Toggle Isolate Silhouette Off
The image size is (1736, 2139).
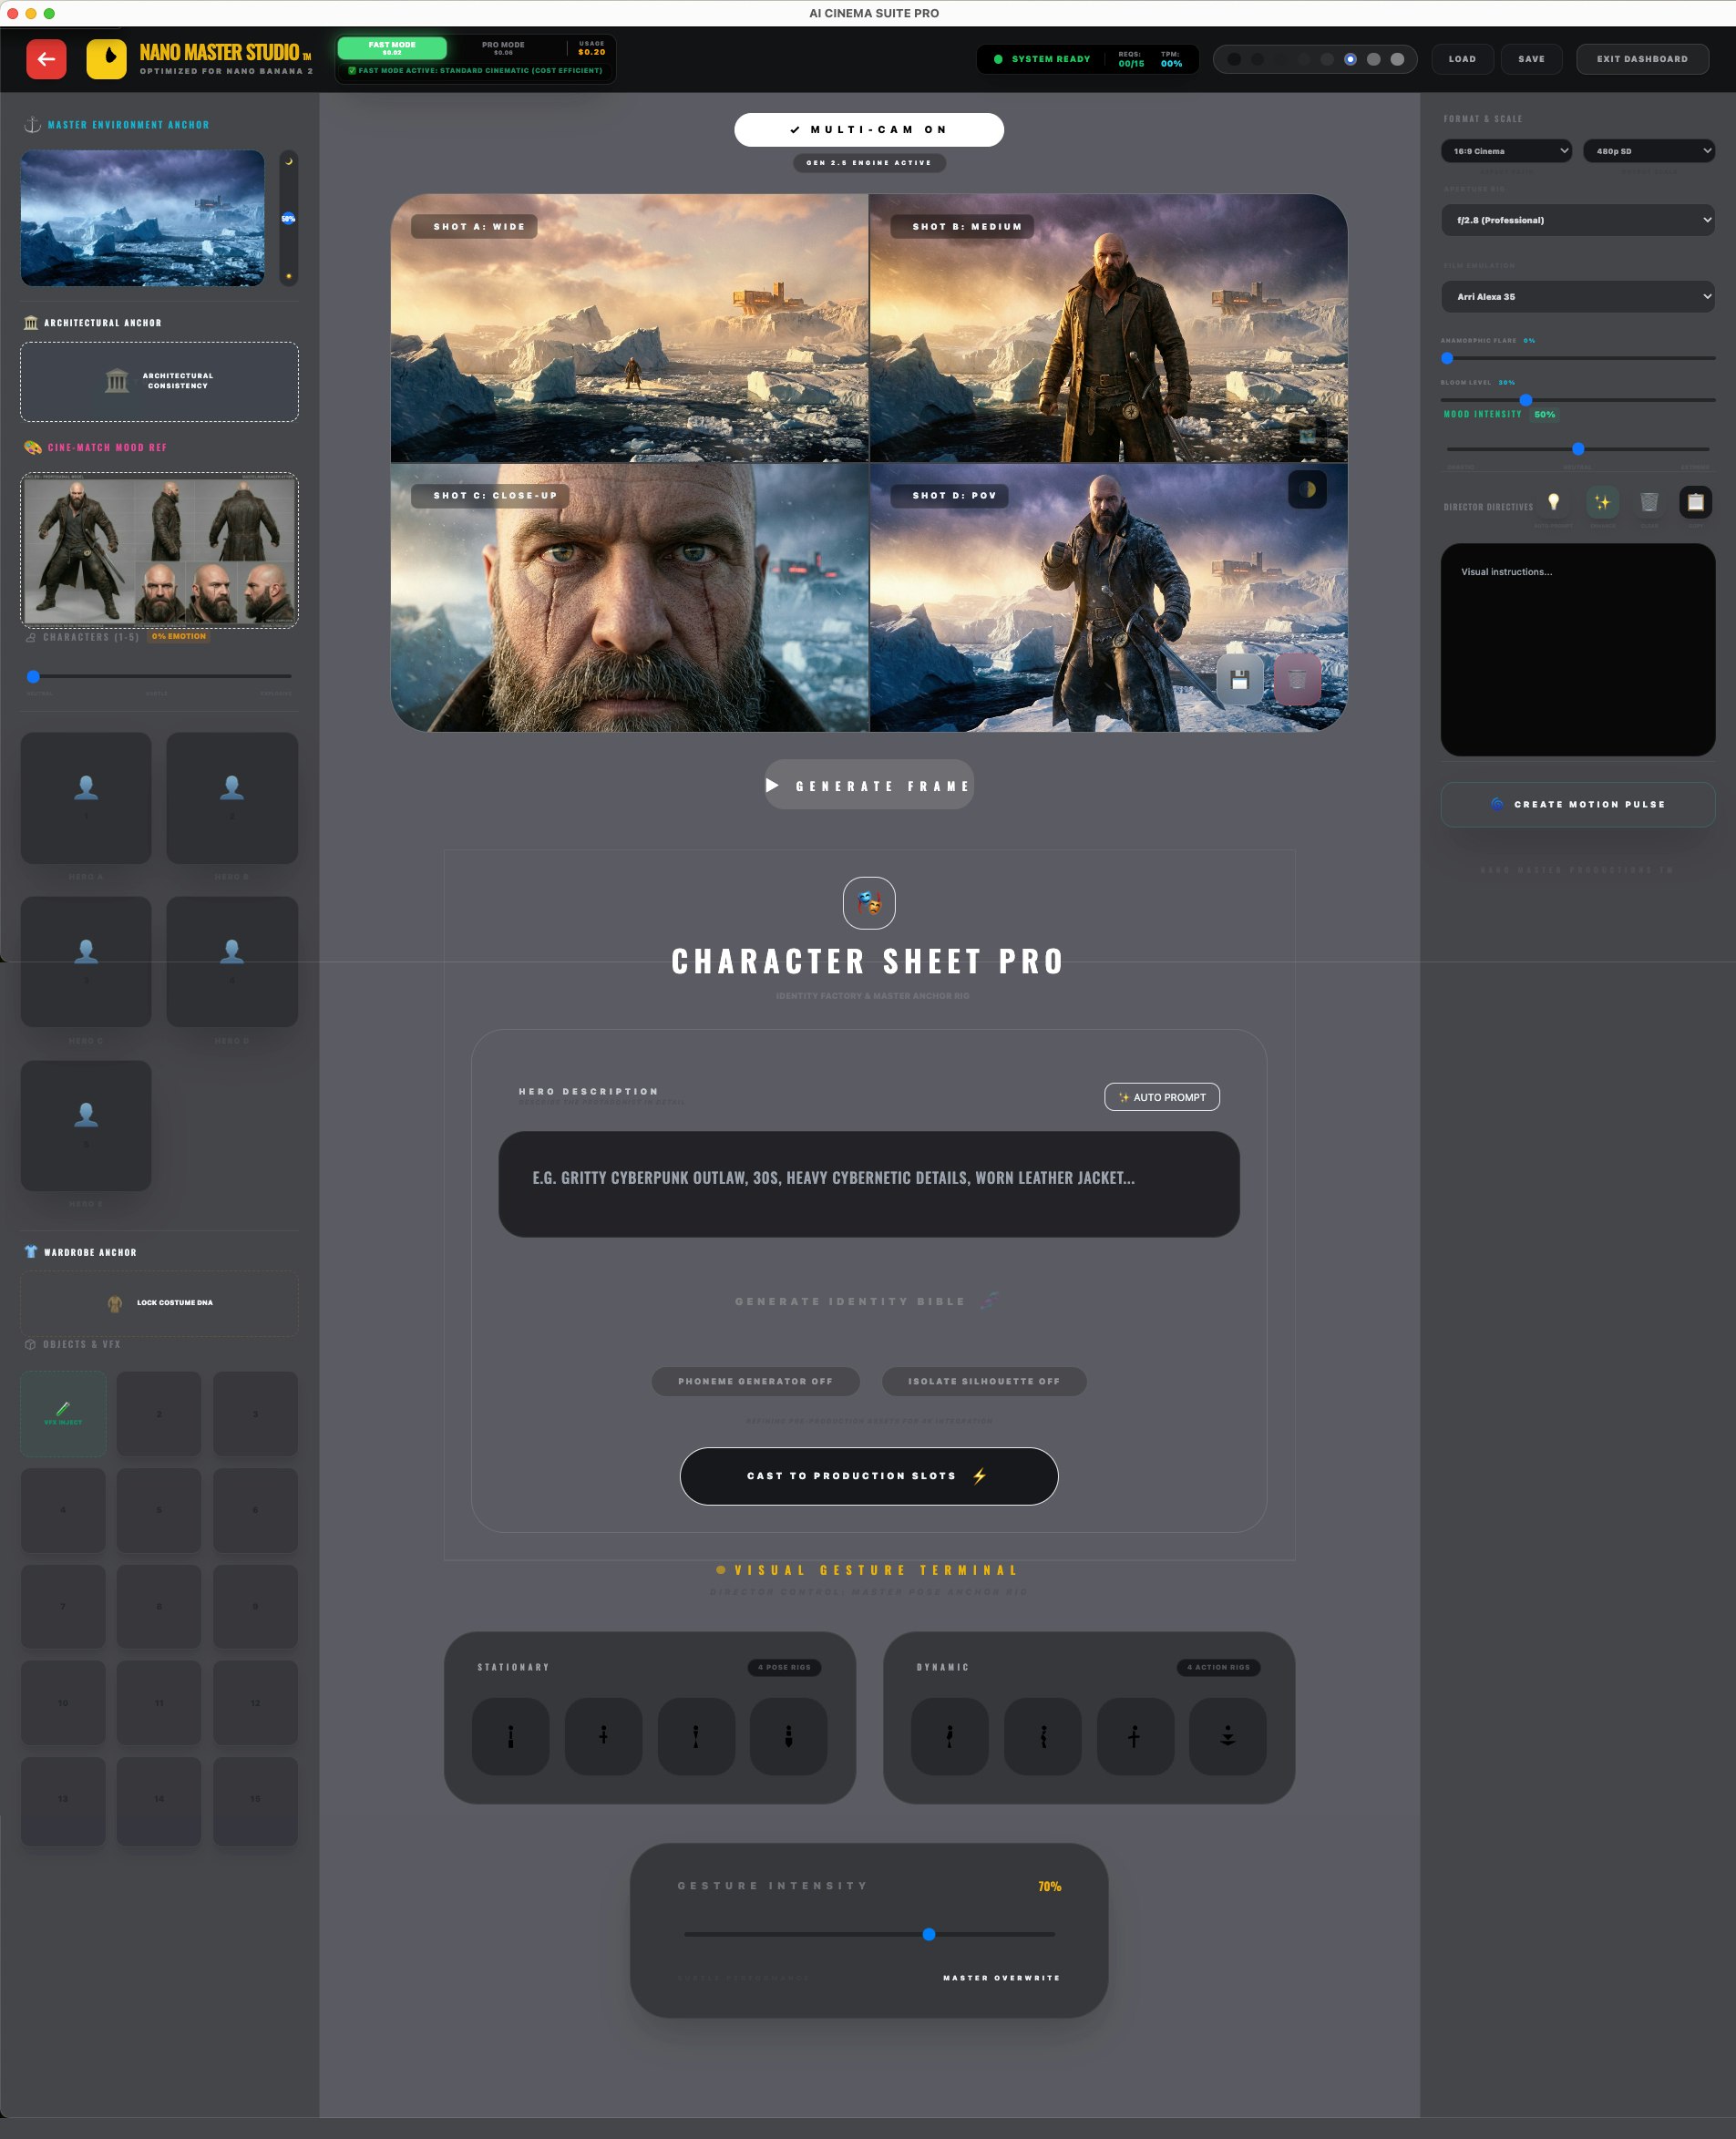tap(984, 1381)
